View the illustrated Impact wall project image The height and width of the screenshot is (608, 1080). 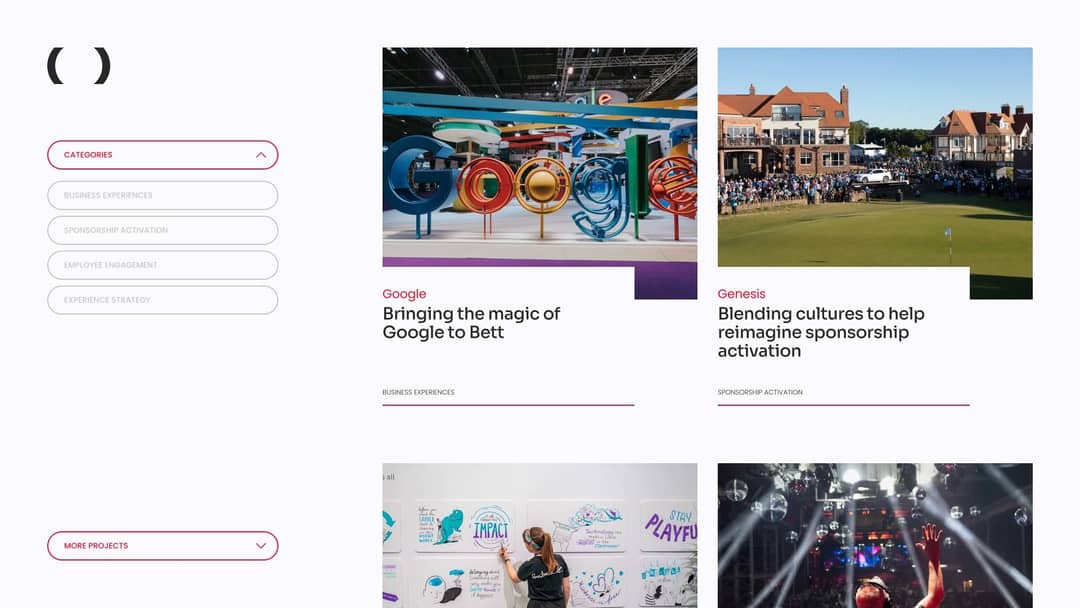click(x=539, y=535)
